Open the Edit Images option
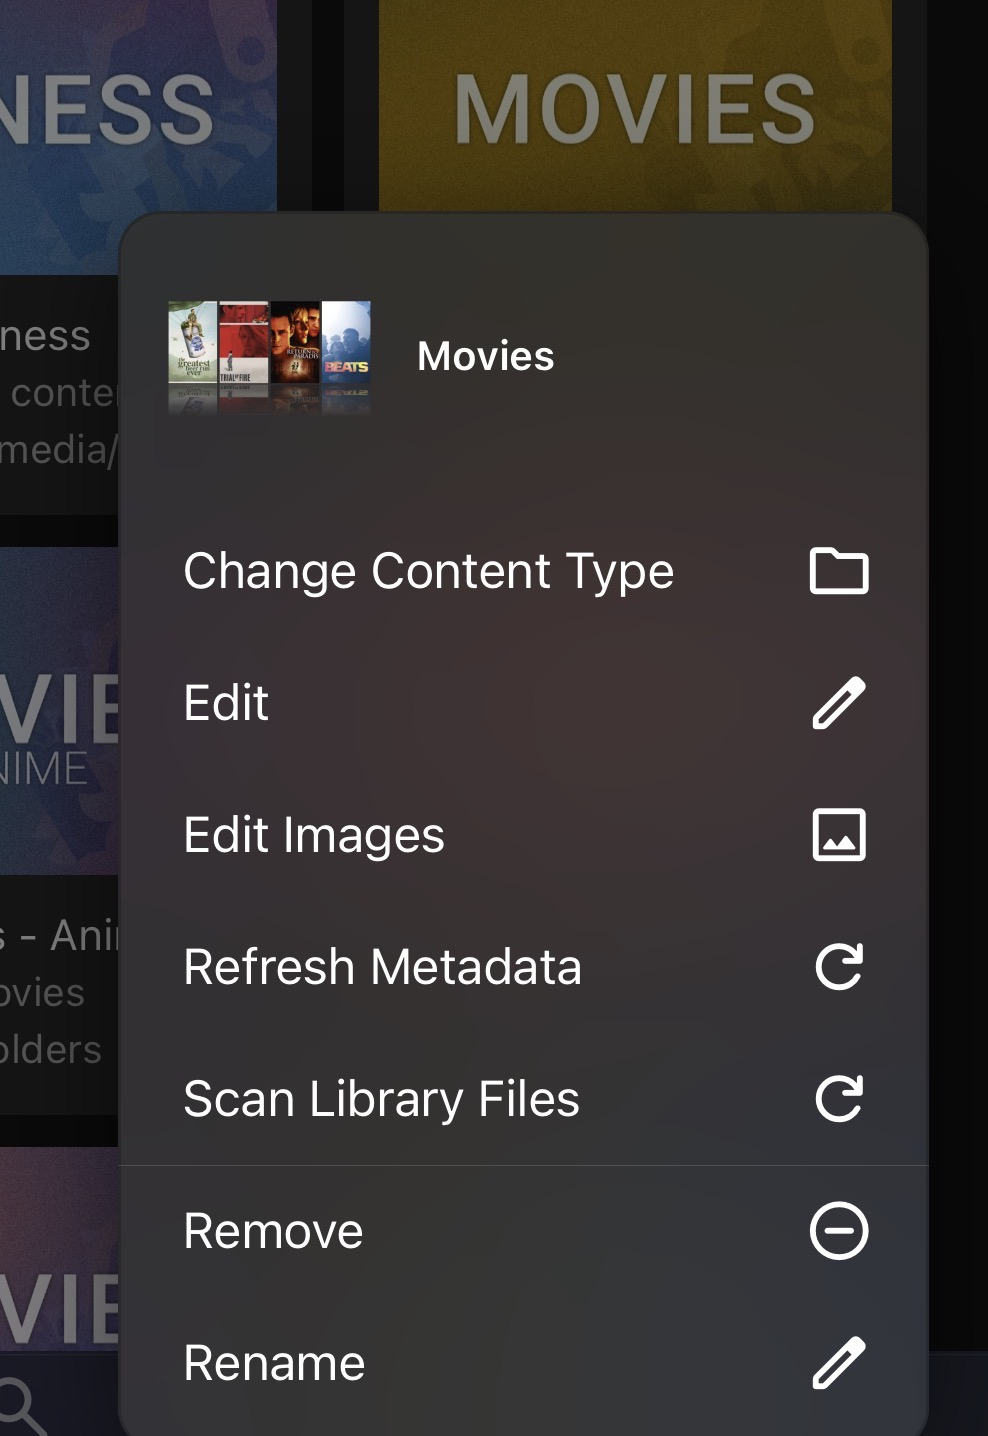This screenshot has width=988, height=1436. click(314, 835)
